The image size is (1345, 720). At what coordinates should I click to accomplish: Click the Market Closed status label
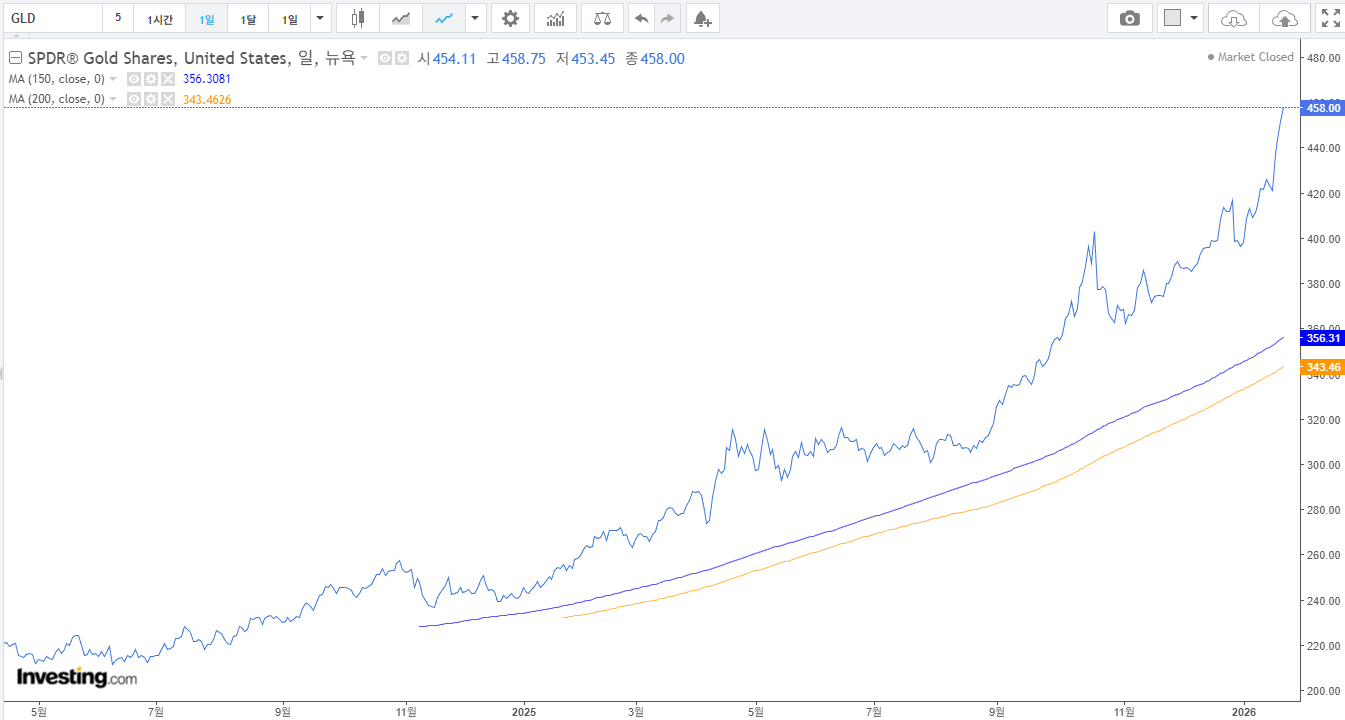coord(1250,57)
